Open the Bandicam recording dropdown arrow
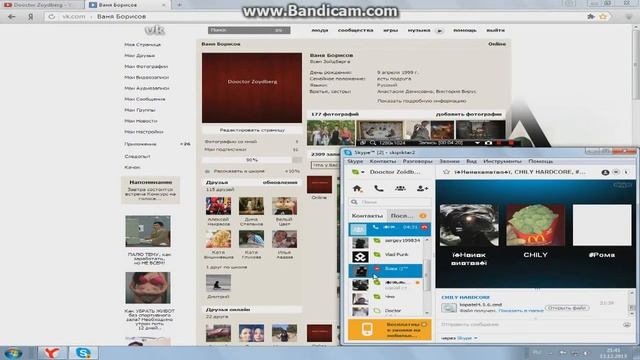The width and height of the screenshot is (640, 360). point(477,143)
